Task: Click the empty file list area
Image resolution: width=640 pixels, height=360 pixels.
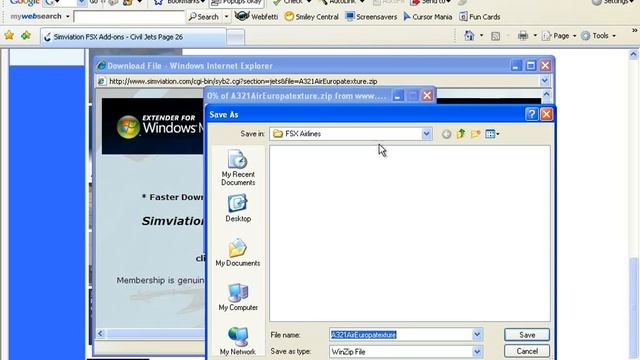Action: tap(409, 233)
